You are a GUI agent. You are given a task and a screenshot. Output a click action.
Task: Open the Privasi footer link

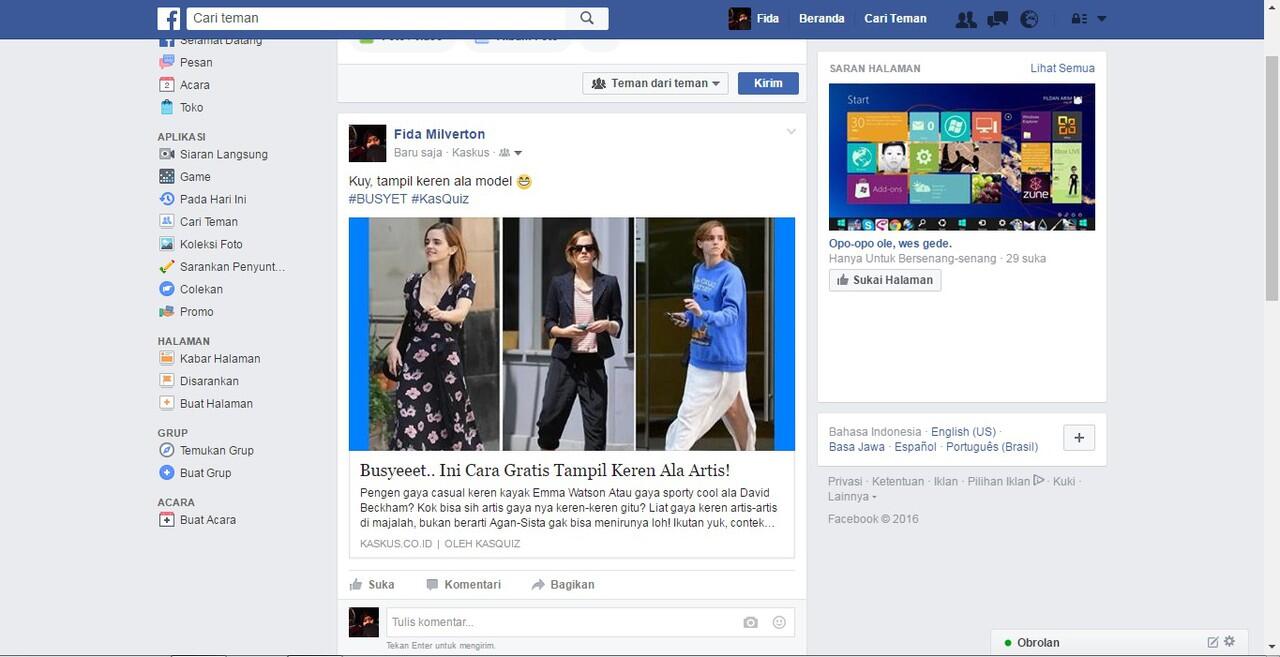pos(845,481)
